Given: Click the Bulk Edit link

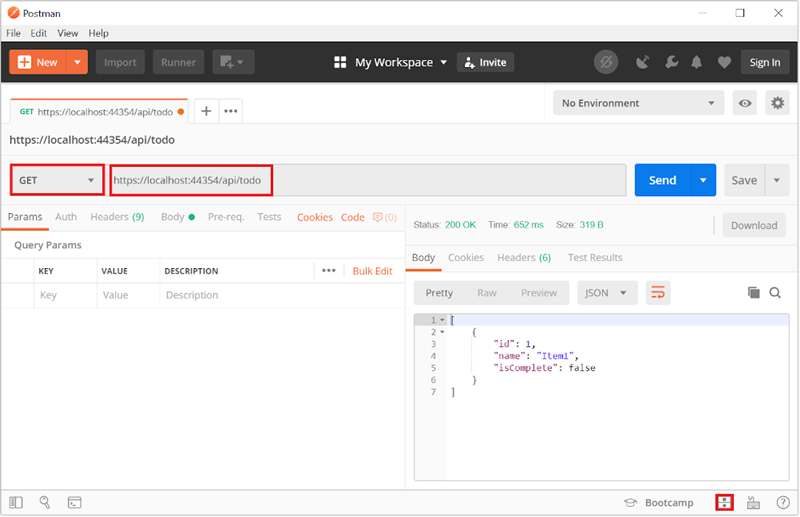Looking at the screenshot, I should click(x=372, y=271).
